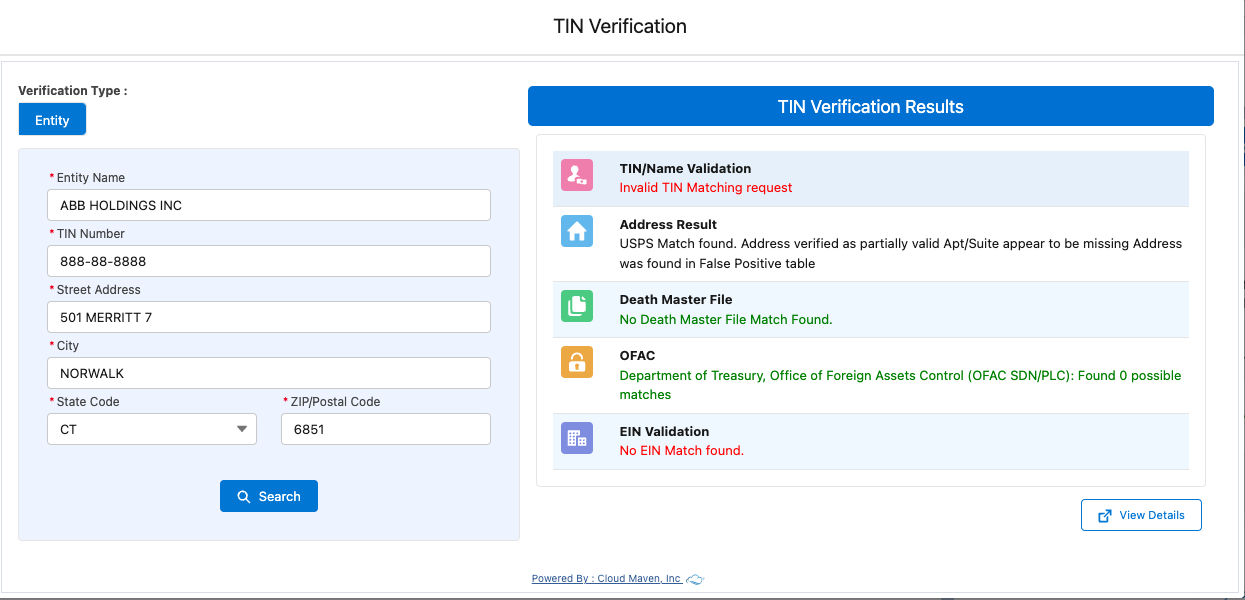Click the ZIP/Postal Code field

point(385,428)
